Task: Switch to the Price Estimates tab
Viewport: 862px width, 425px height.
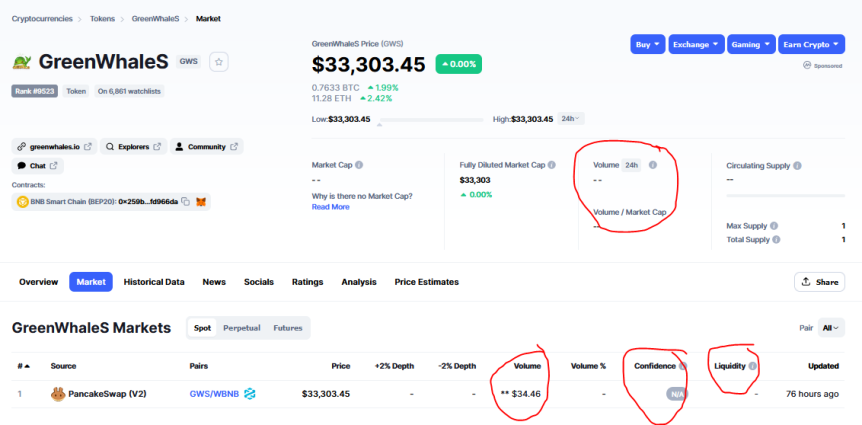Action: 427,282
